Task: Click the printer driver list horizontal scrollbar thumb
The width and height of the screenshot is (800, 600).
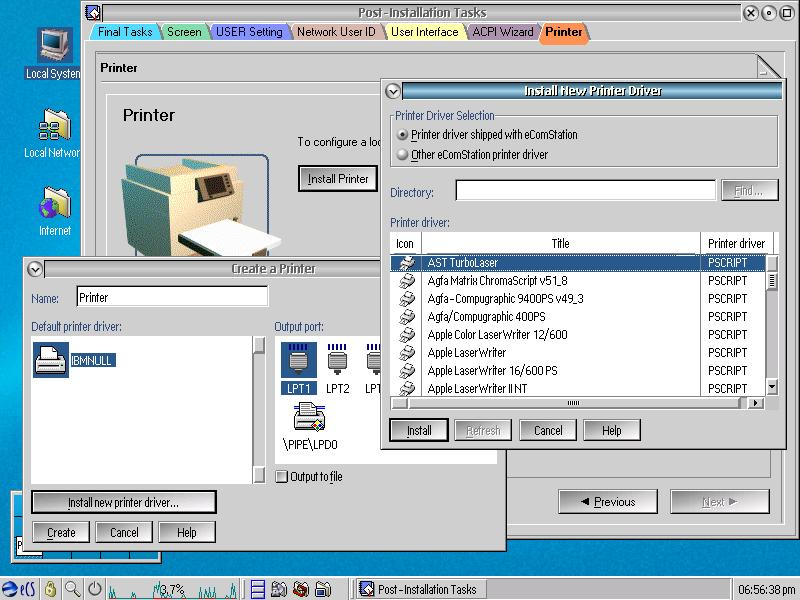Action: tap(573, 403)
